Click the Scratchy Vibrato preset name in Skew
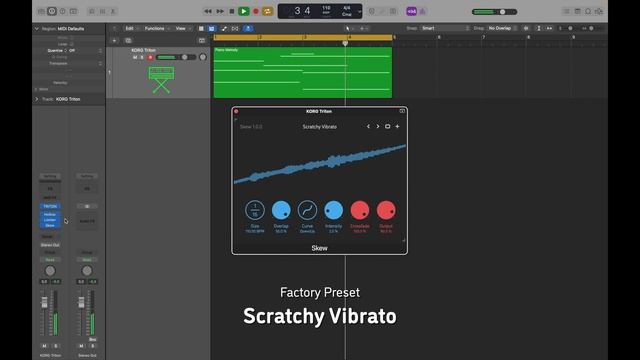The width and height of the screenshot is (640, 360). coord(320,127)
